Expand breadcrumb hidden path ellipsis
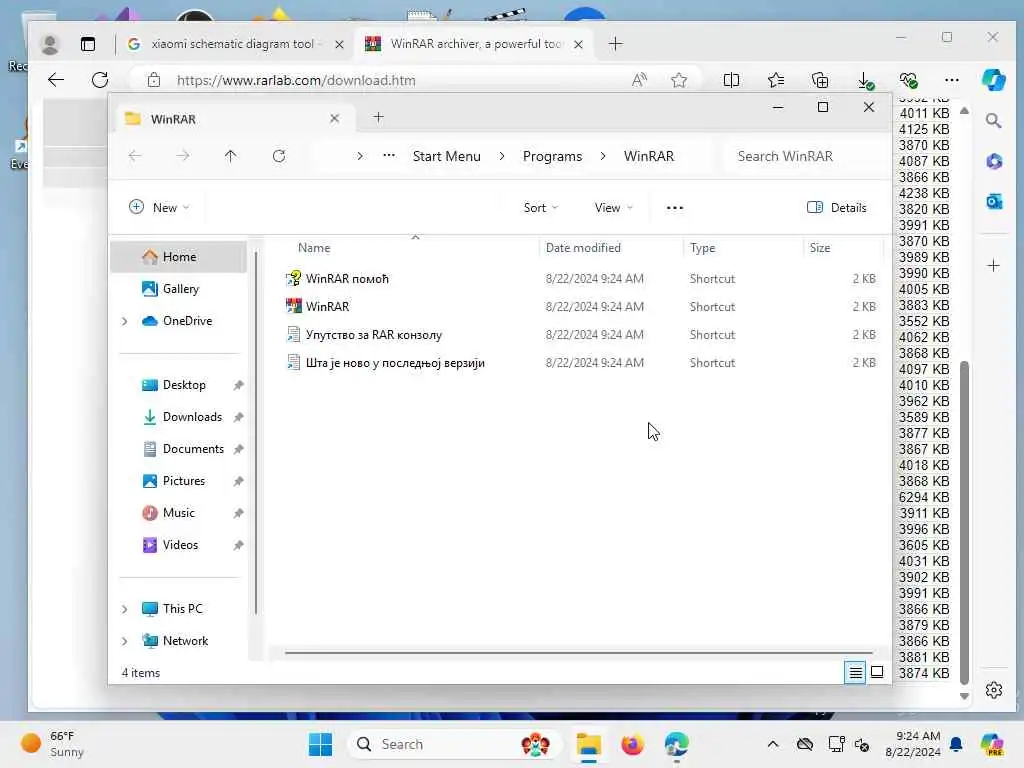Viewport: 1024px width, 768px height. (389, 155)
